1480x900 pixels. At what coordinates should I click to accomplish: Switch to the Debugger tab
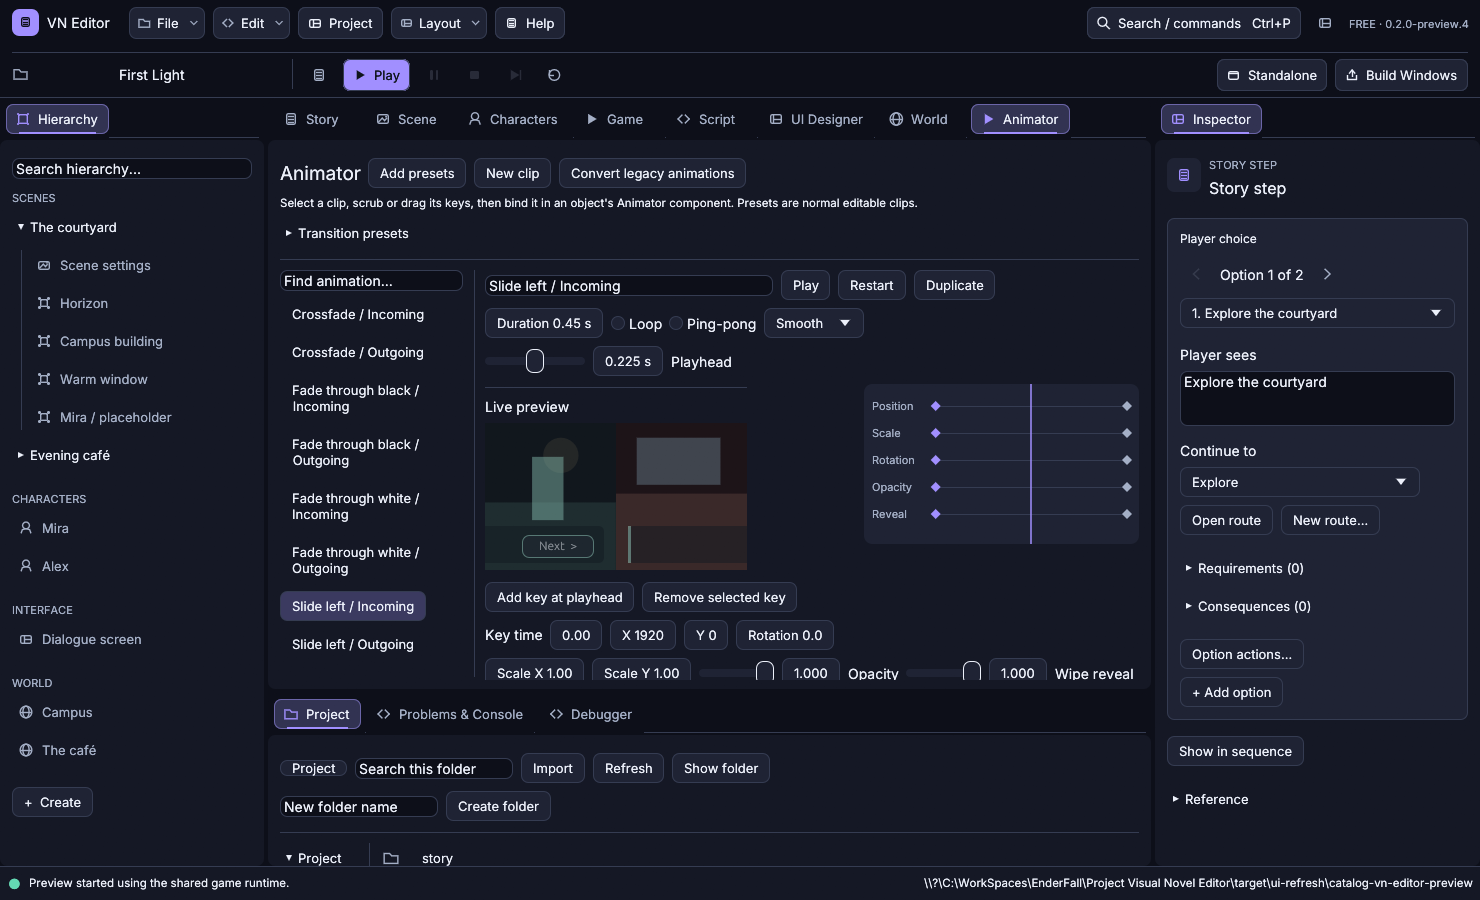click(591, 714)
